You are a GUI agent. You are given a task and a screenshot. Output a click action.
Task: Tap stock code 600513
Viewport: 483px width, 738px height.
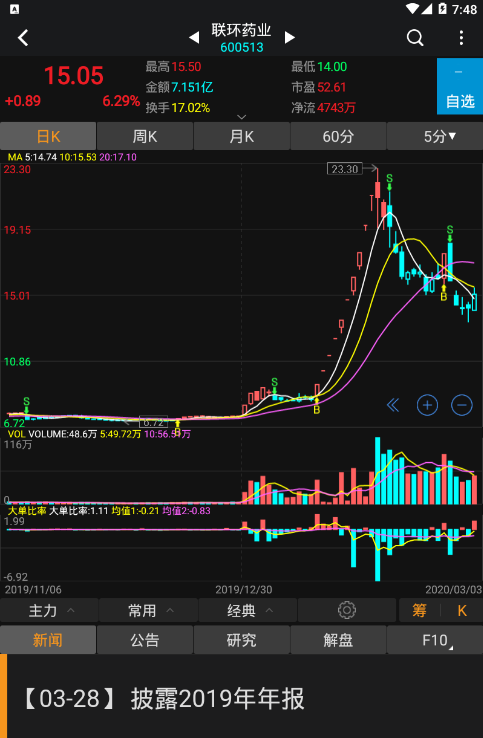(x=242, y=48)
